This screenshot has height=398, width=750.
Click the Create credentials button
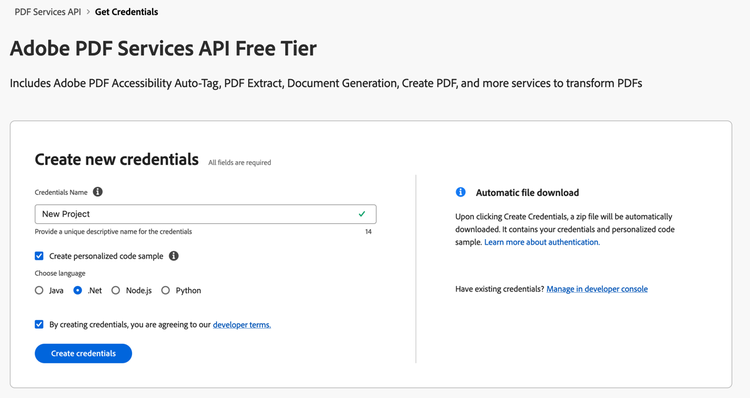click(83, 354)
